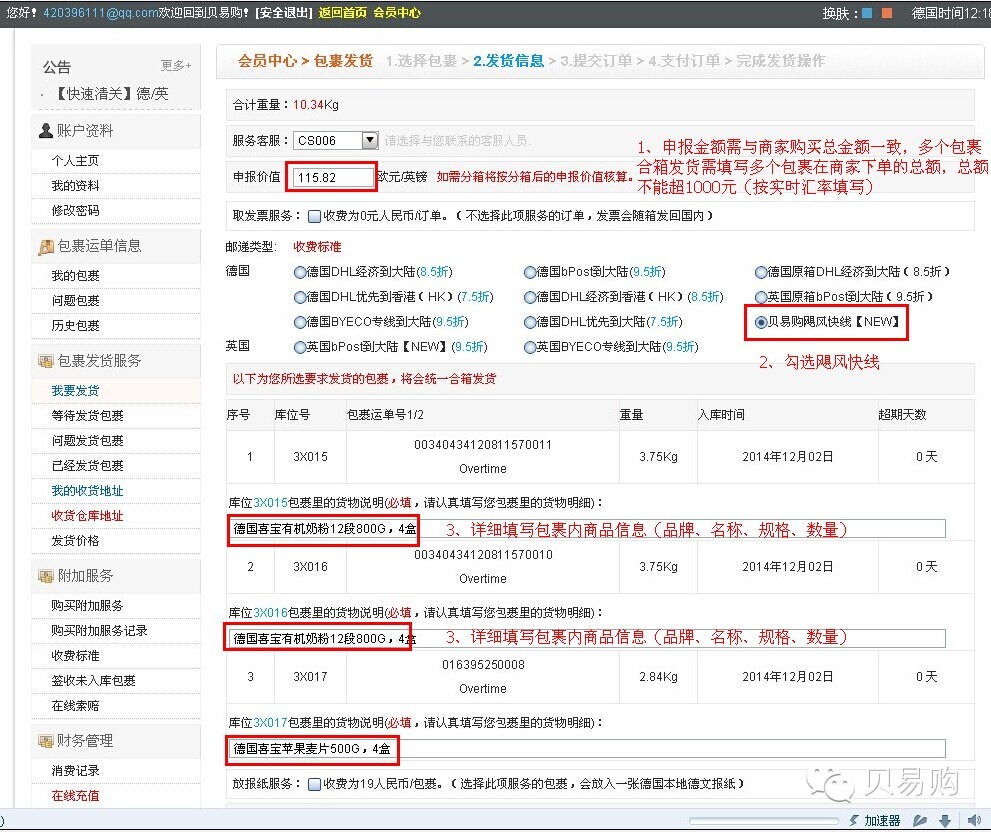Open 修改密码 in the sidebar
The height and width of the screenshot is (832, 991).
(75, 211)
